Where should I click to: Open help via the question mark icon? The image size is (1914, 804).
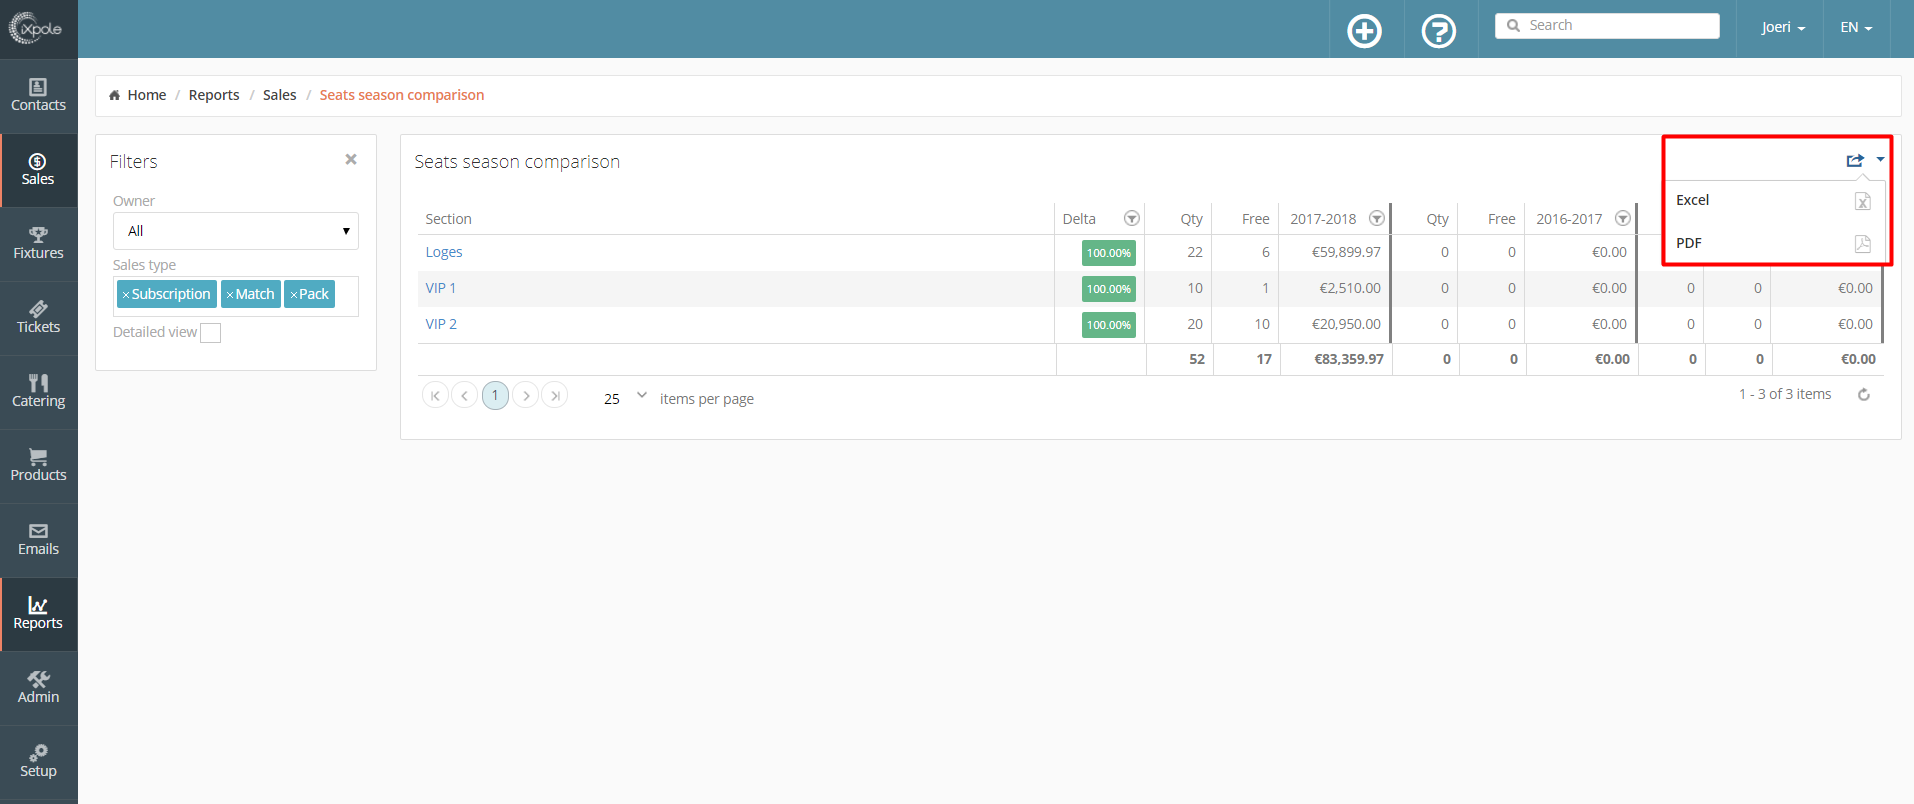click(1438, 31)
